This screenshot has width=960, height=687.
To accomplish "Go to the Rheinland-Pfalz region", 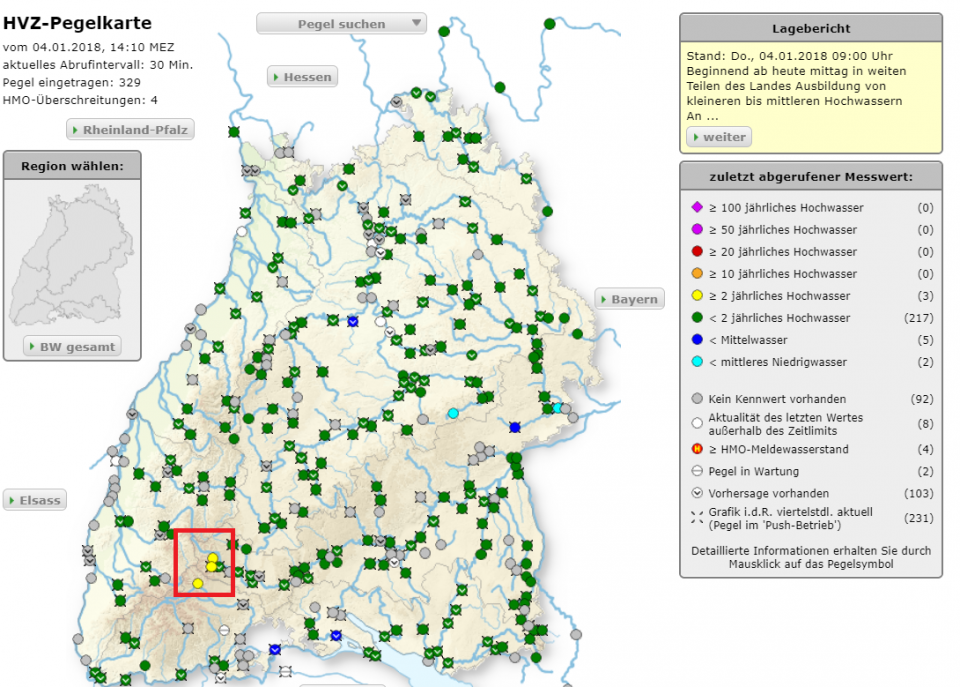I will coord(130,130).
